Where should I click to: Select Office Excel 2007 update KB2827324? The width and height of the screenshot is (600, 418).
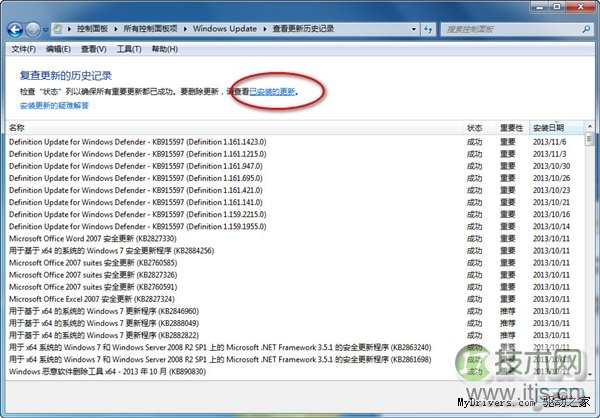pos(91,299)
